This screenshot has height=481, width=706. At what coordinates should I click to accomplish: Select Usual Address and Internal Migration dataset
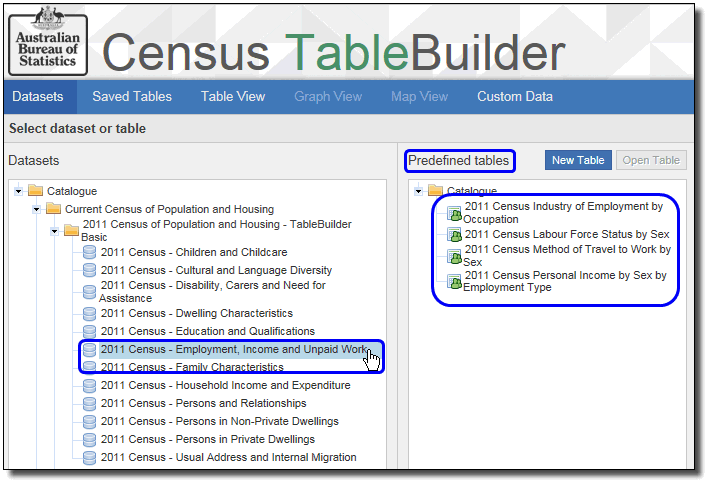pyautogui.click(x=228, y=457)
